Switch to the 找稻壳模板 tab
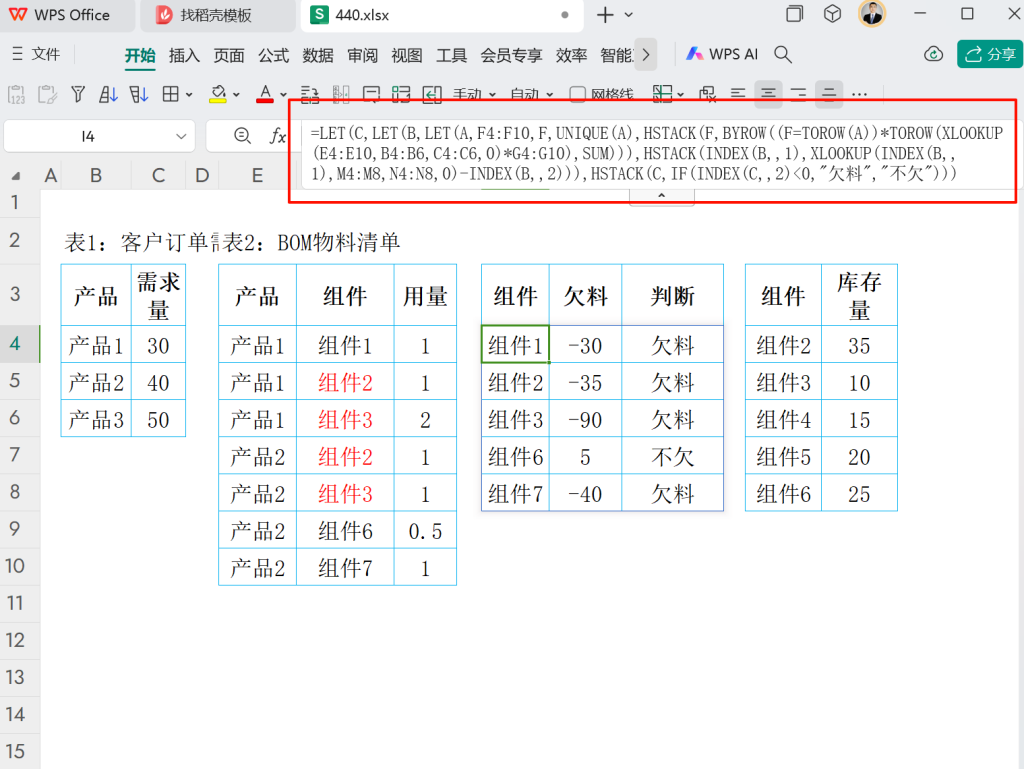This screenshot has width=1024, height=769. tap(217, 15)
